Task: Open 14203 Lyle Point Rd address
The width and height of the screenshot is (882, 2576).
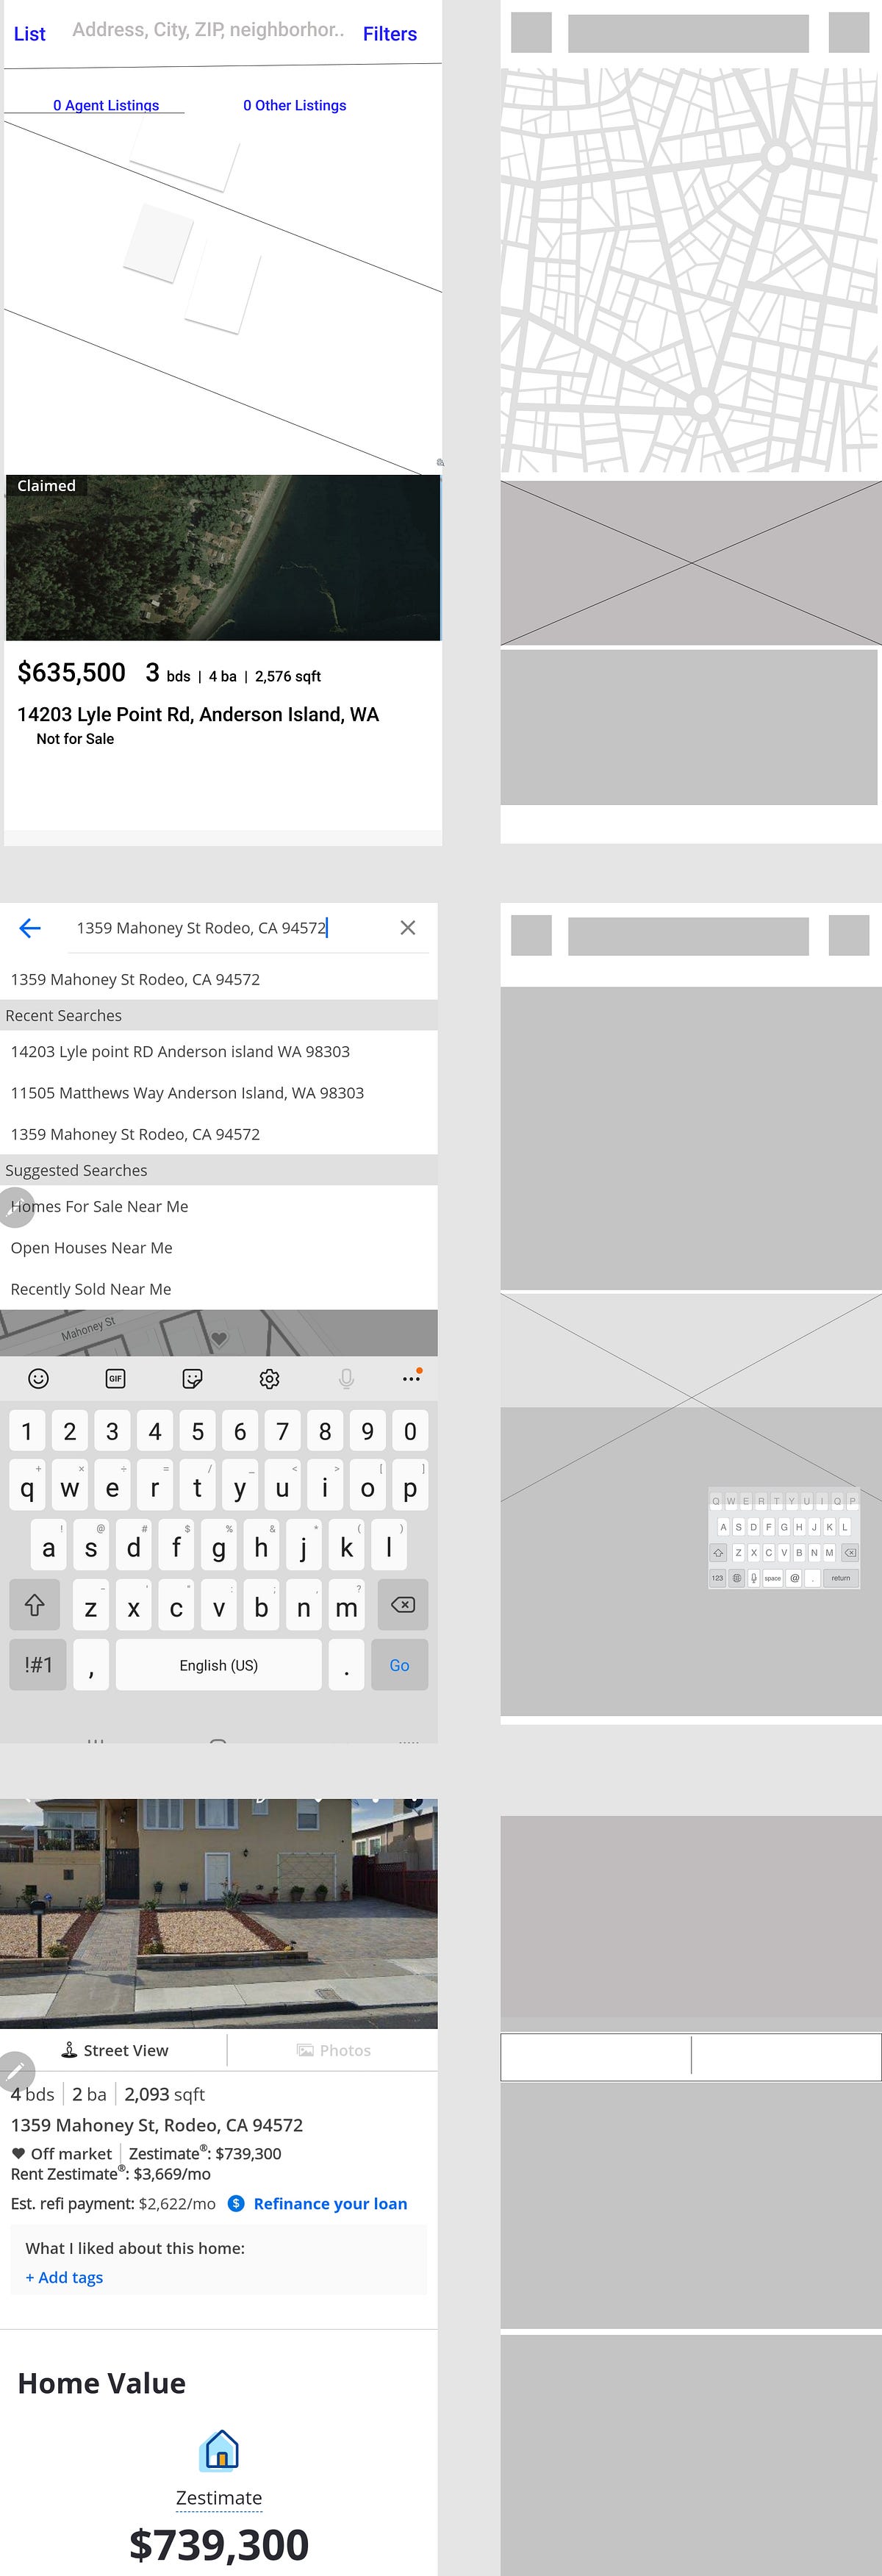Action: [198, 714]
